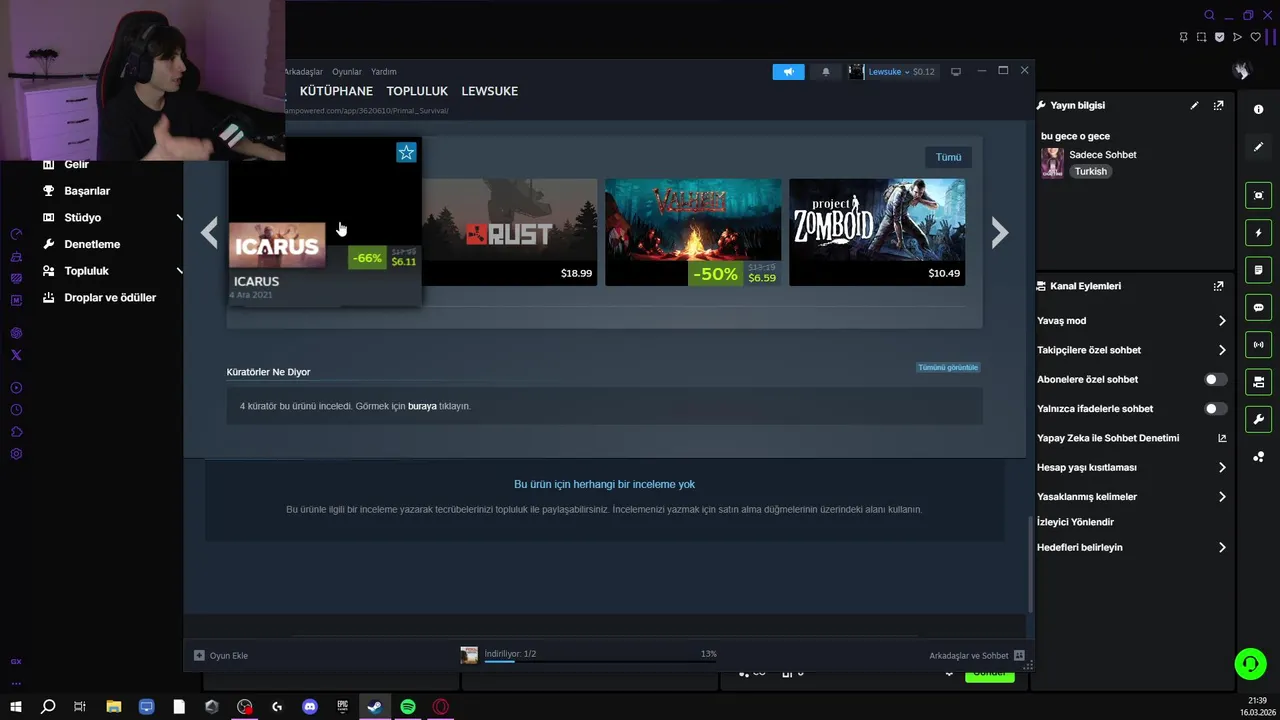Screen dimensions: 1280x720
Task: Expand Yasaklanmış kelimeler options
Action: (1222, 497)
